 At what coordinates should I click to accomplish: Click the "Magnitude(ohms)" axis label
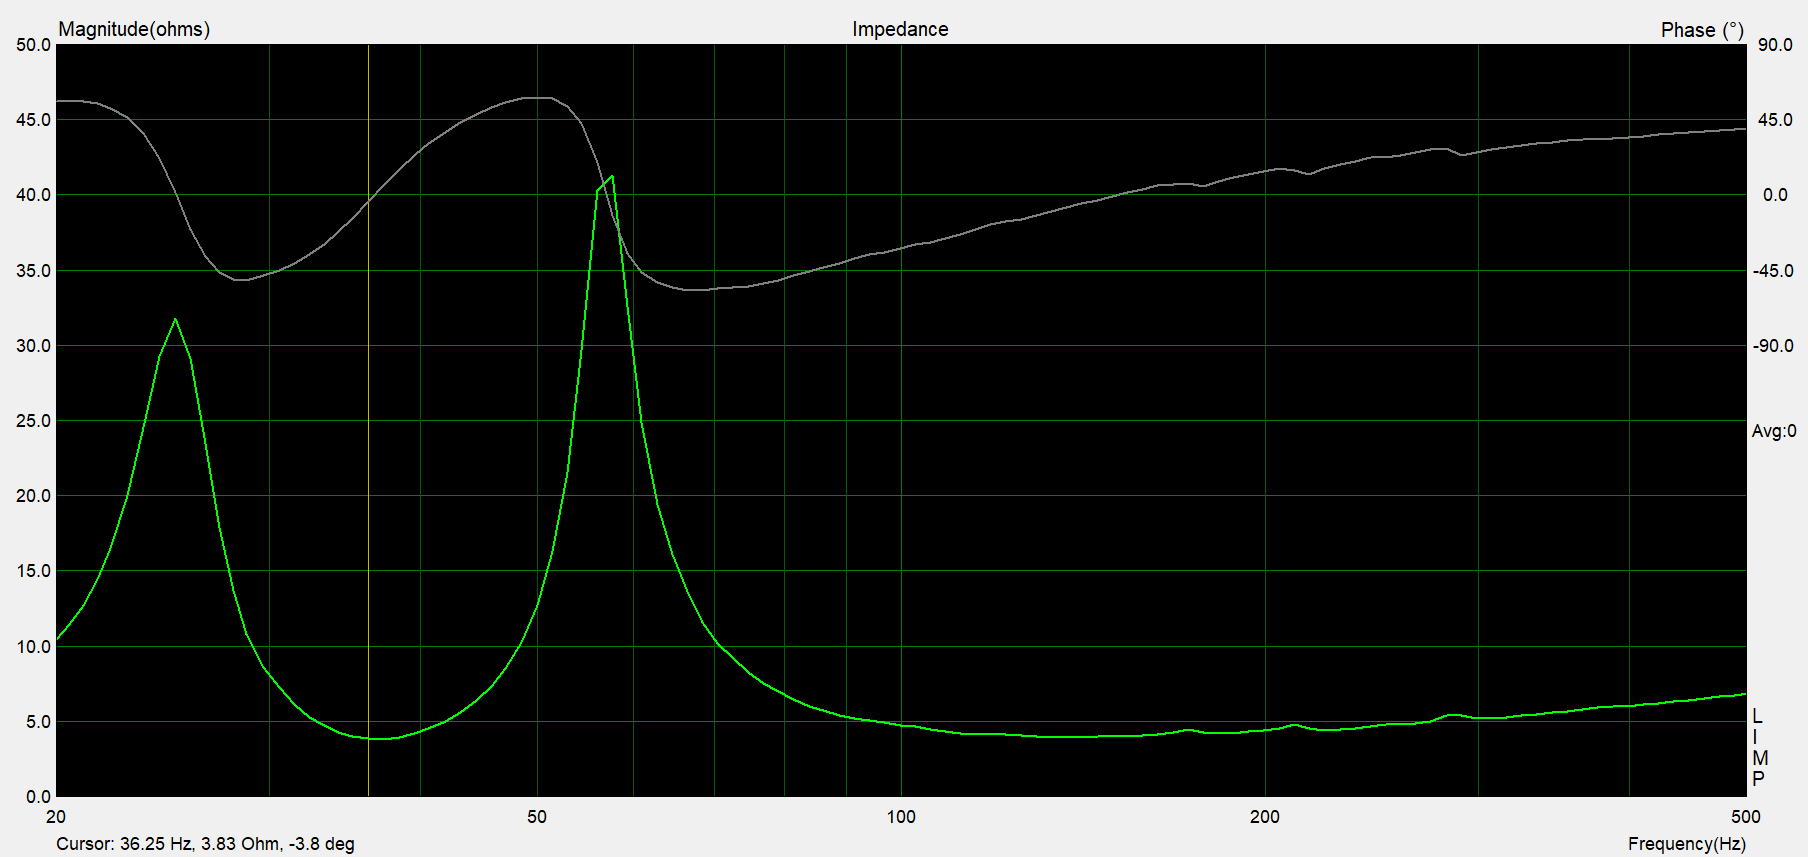coord(134,29)
